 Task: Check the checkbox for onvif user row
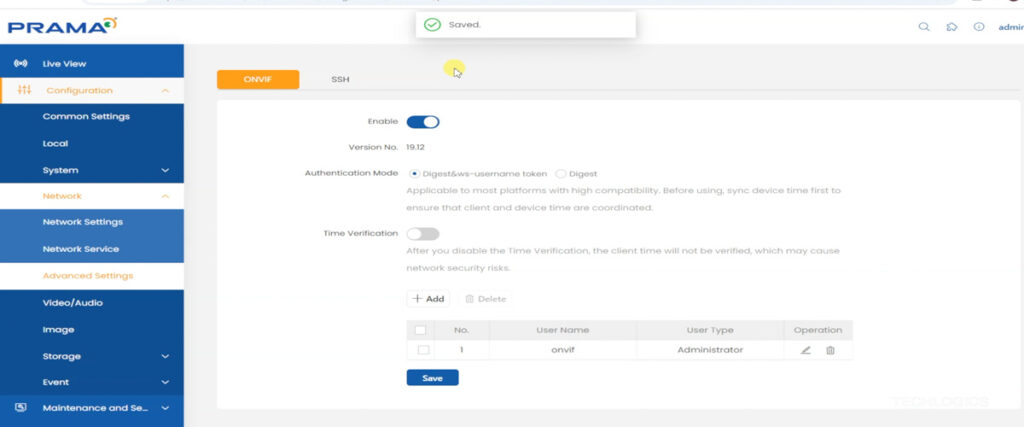[423, 350]
